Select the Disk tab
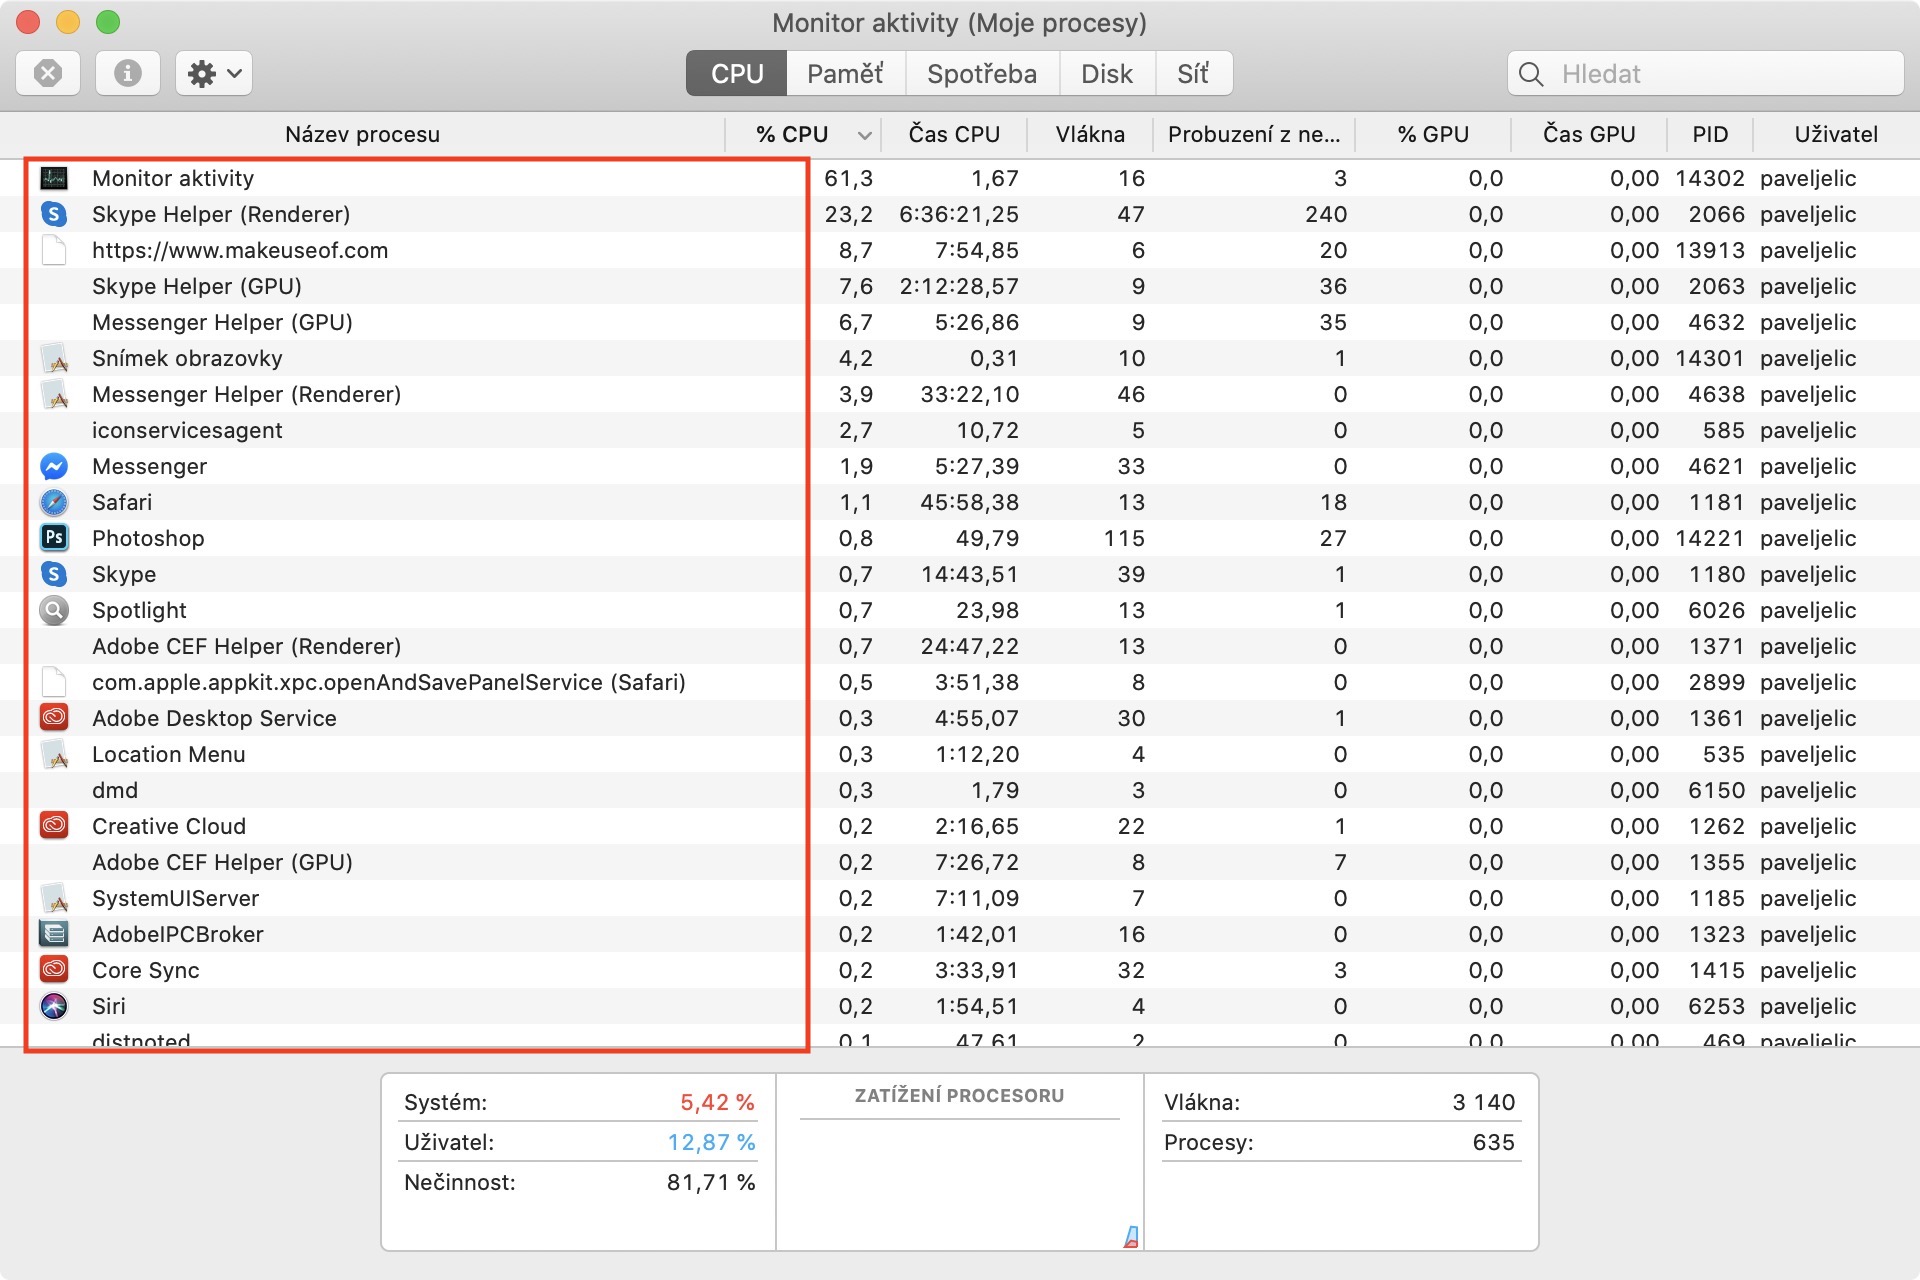Image resolution: width=1920 pixels, height=1280 pixels. pyautogui.click(x=1106, y=74)
